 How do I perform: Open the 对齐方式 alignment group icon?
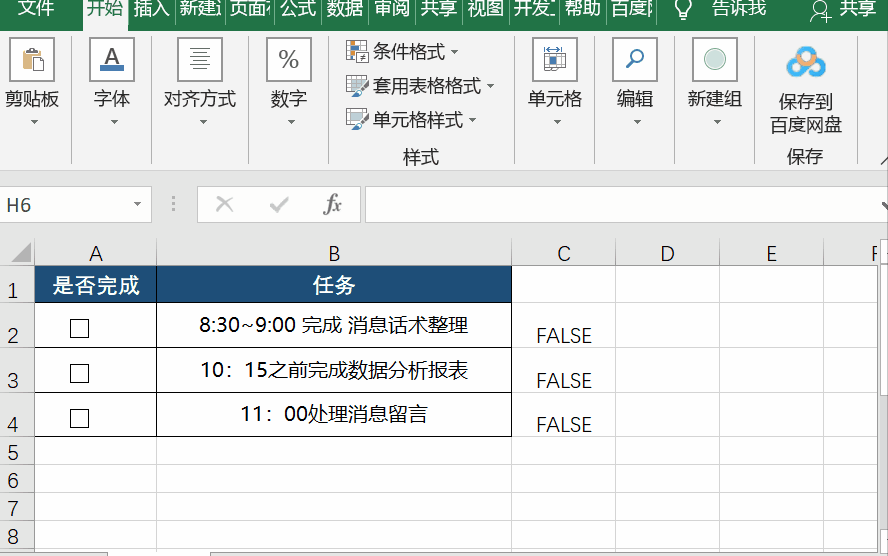(x=200, y=59)
